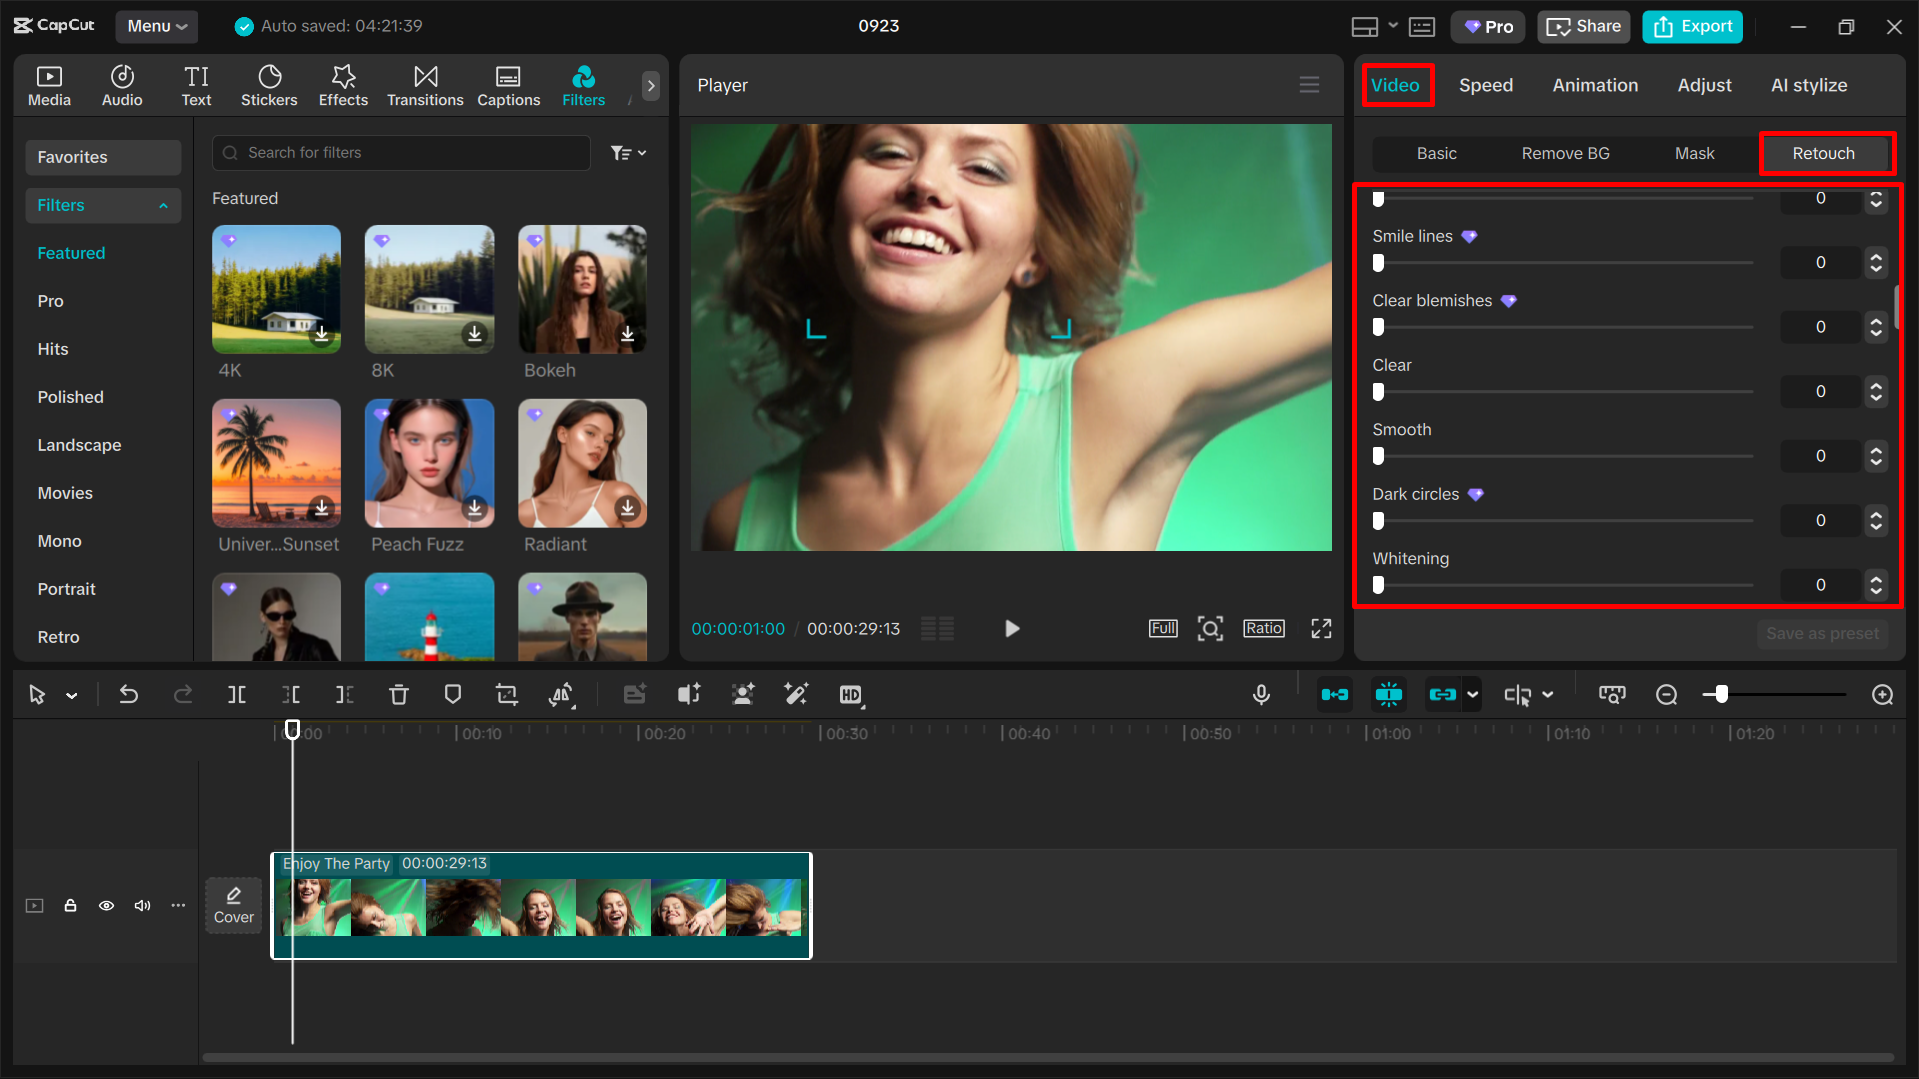
Task: Switch to the Mask tab
Action: [1694, 153]
